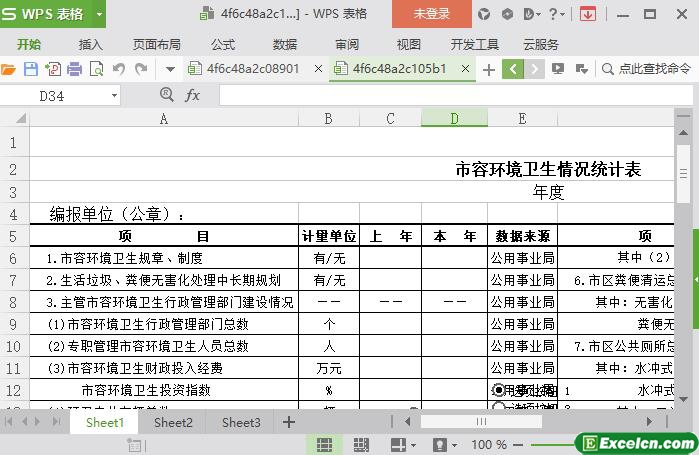The width and height of the screenshot is (699, 455).
Task: Jump to last sheet navigation arrow
Action: coord(56,421)
